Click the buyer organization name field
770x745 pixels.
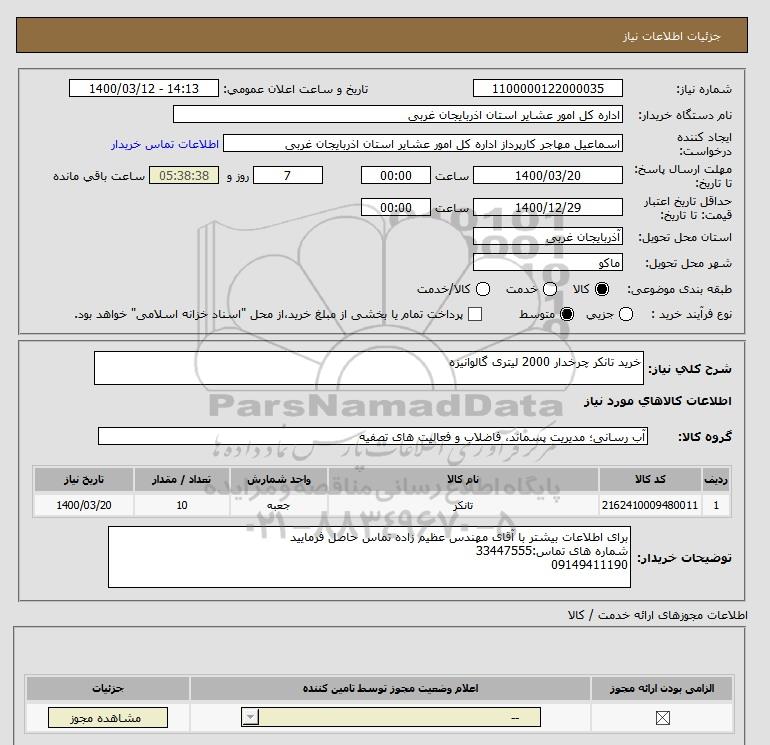pyautogui.click(x=398, y=114)
